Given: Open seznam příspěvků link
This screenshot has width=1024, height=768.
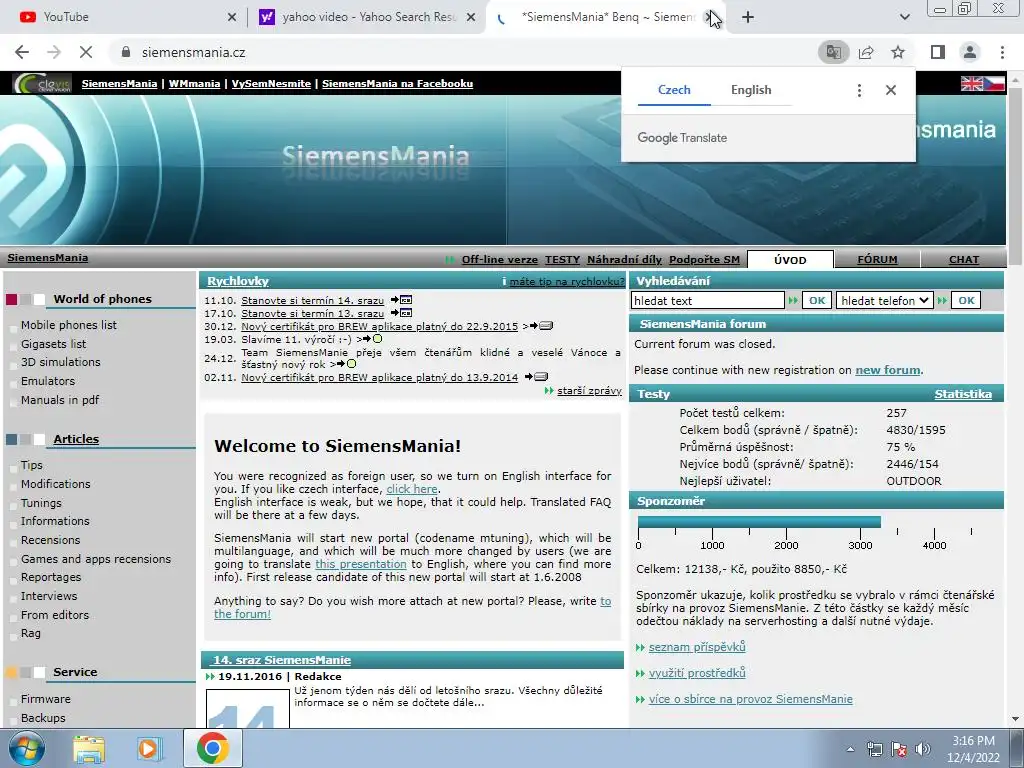Looking at the screenshot, I should pyautogui.click(x=697, y=647).
